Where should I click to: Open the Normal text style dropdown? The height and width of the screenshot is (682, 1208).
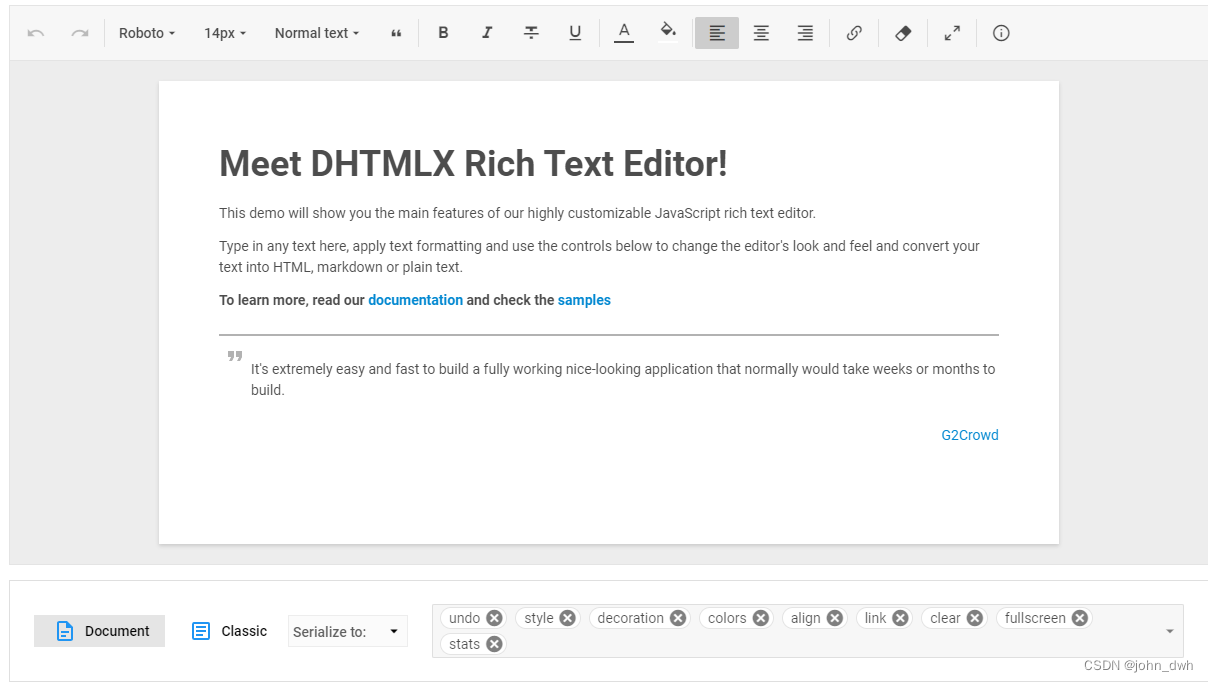[x=317, y=33]
